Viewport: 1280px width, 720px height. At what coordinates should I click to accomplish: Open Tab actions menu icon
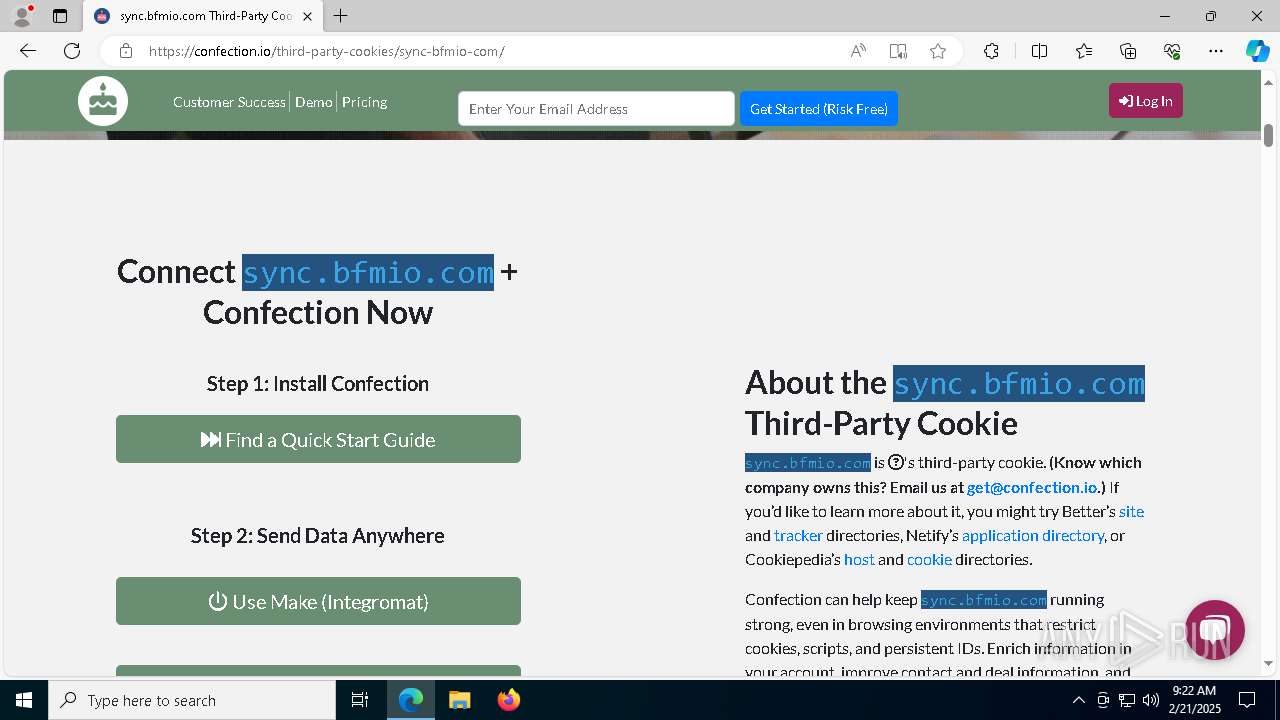coord(60,16)
